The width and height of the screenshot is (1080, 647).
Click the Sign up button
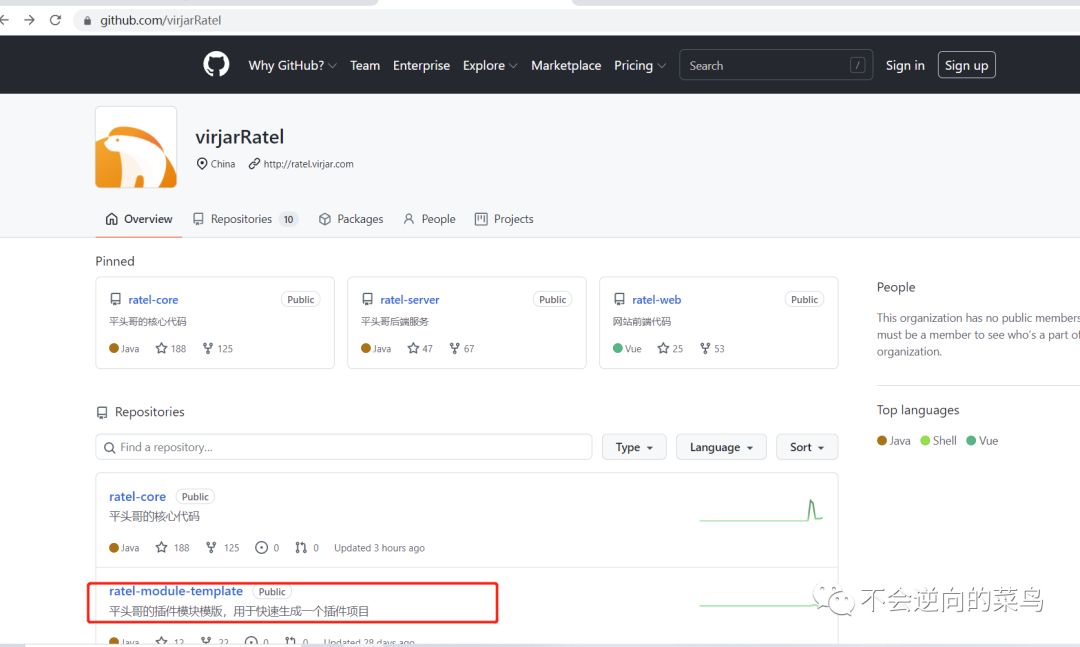tap(966, 65)
